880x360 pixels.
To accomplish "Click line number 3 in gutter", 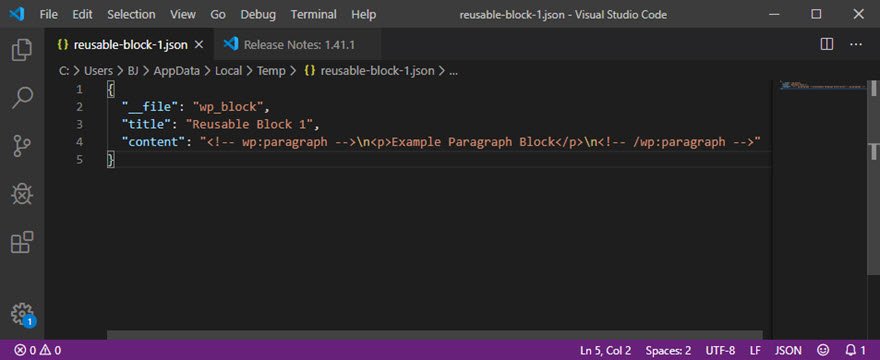I will (79, 124).
